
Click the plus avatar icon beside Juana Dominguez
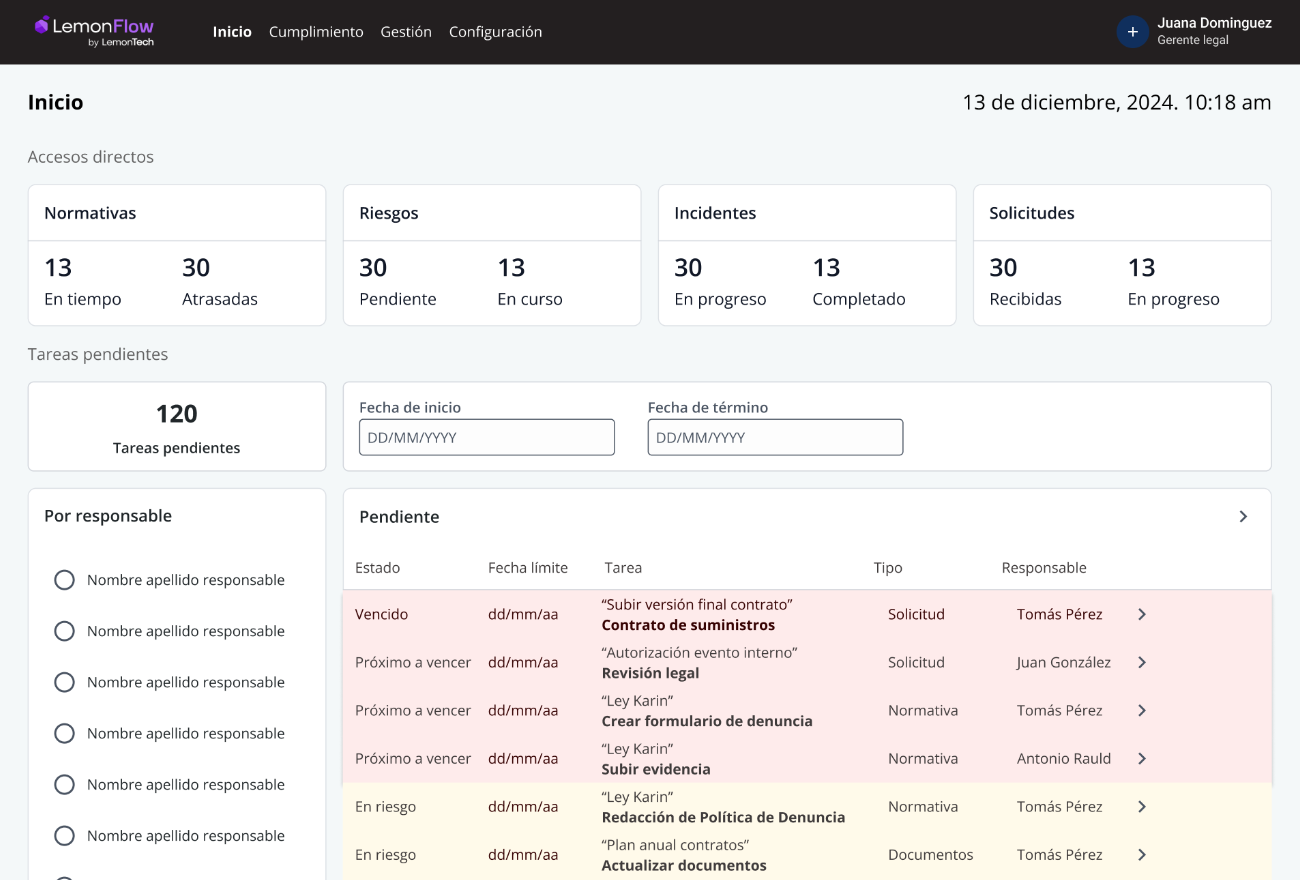(x=1132, y=32)
